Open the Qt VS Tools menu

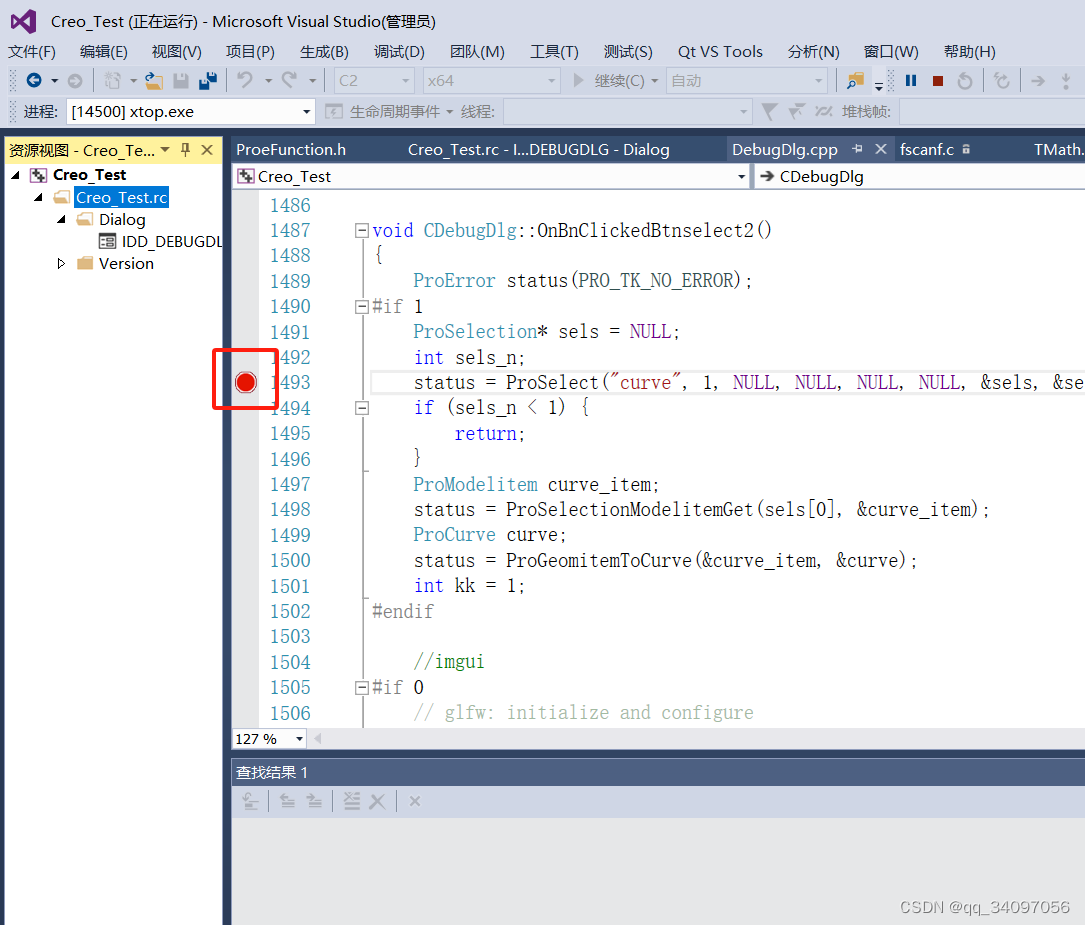pos(720,52)
